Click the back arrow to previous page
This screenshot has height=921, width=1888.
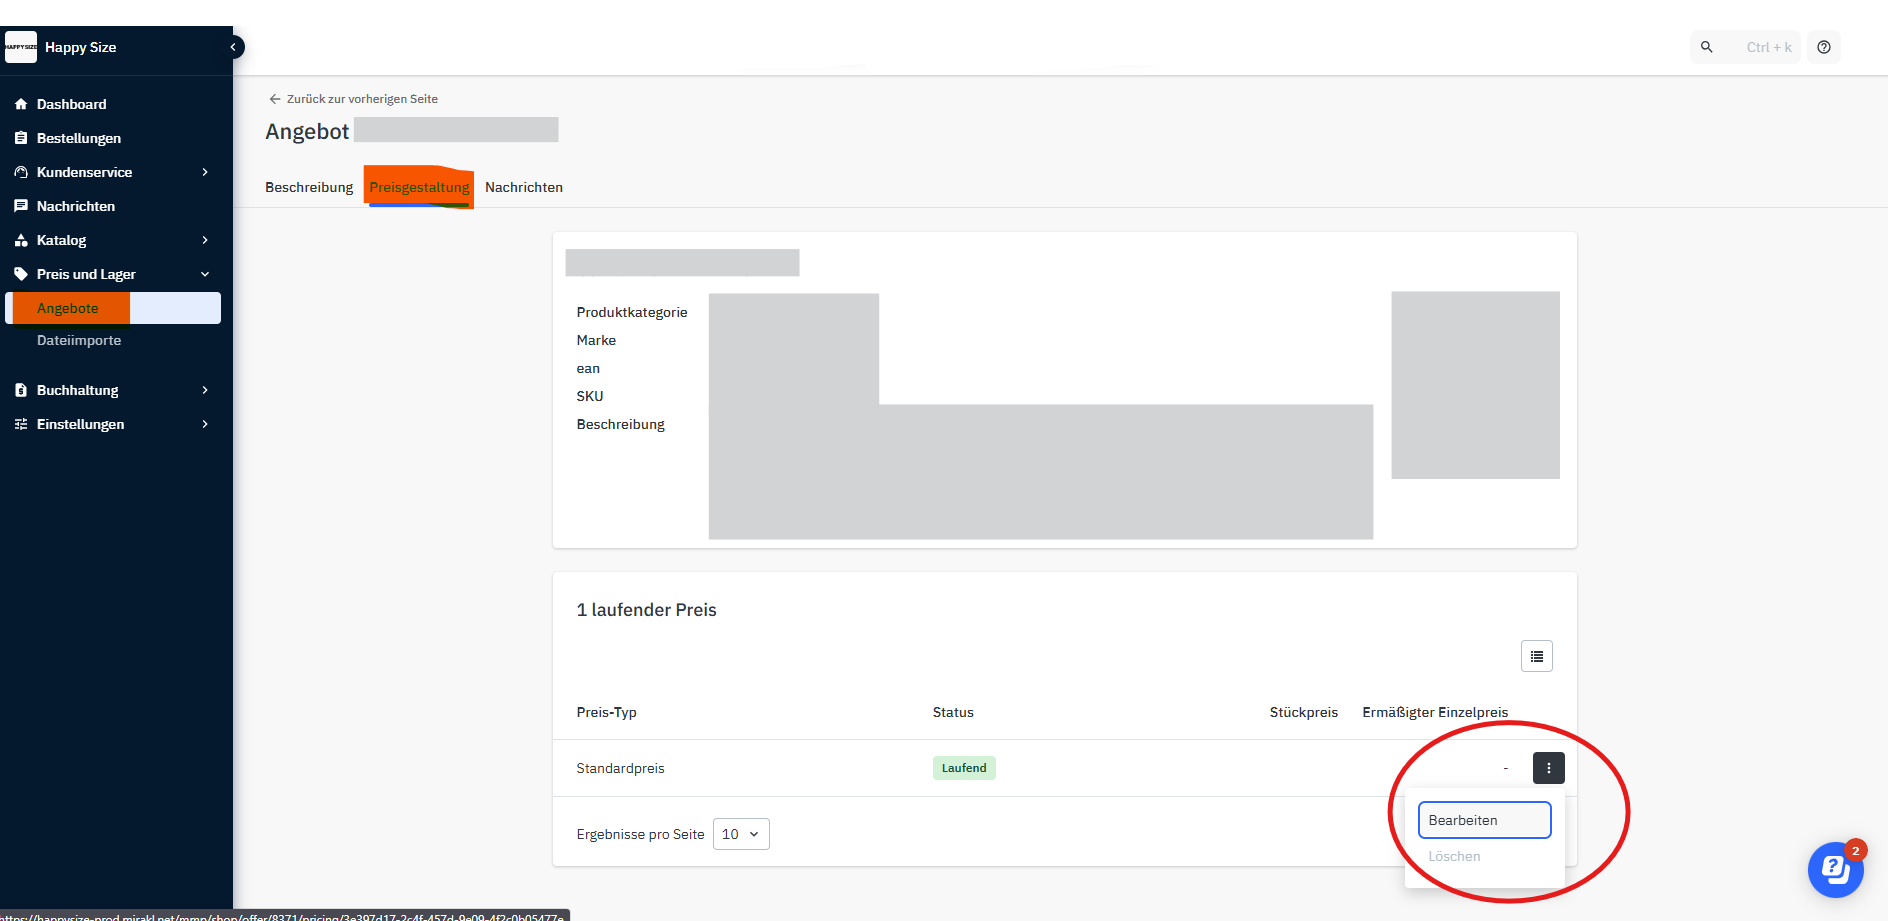[x=275, y=99]
